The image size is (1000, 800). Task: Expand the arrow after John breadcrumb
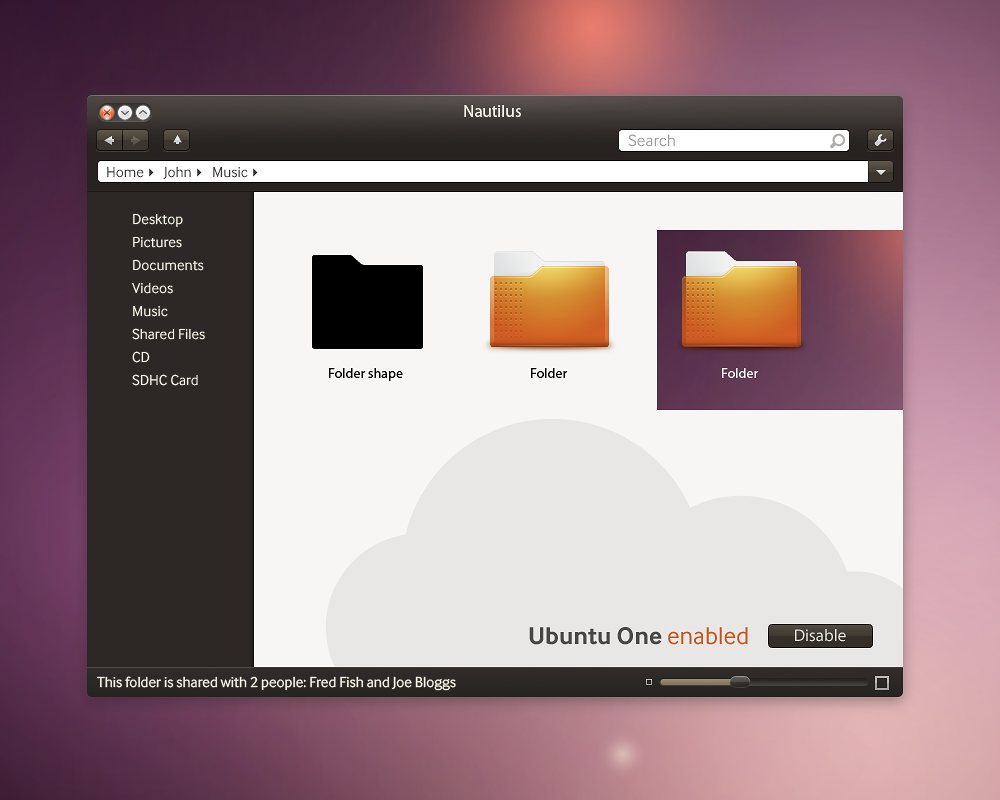(199, 172)
